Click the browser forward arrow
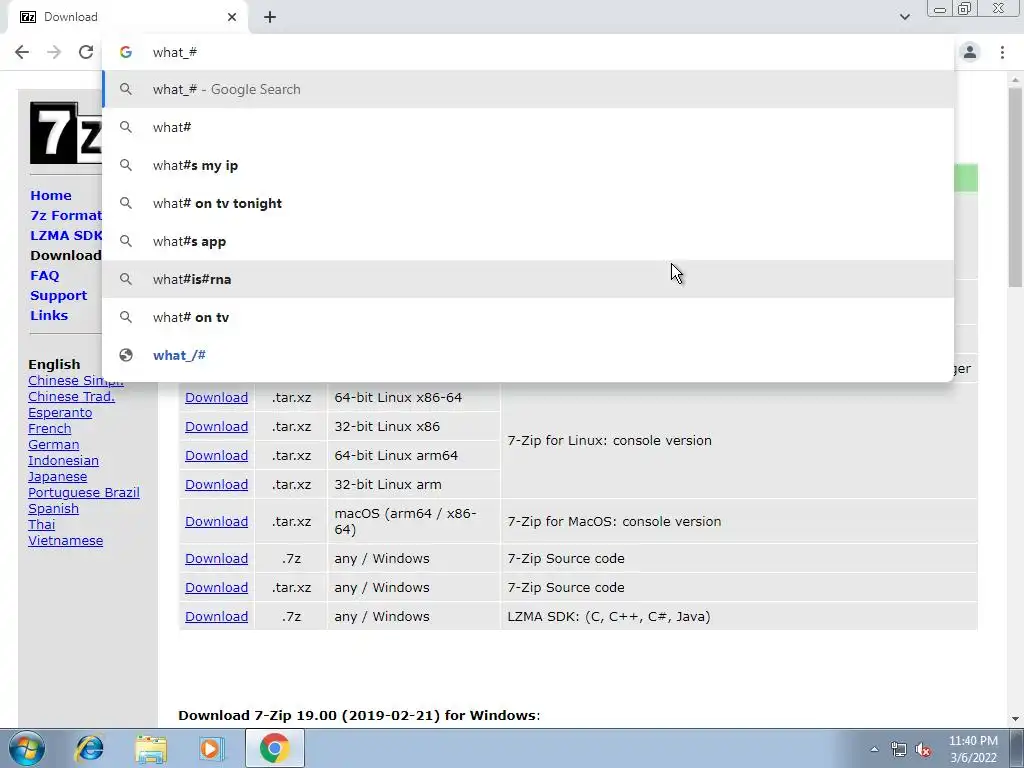The width and height of the screenshot is (1024, 768). coord(54,52)
